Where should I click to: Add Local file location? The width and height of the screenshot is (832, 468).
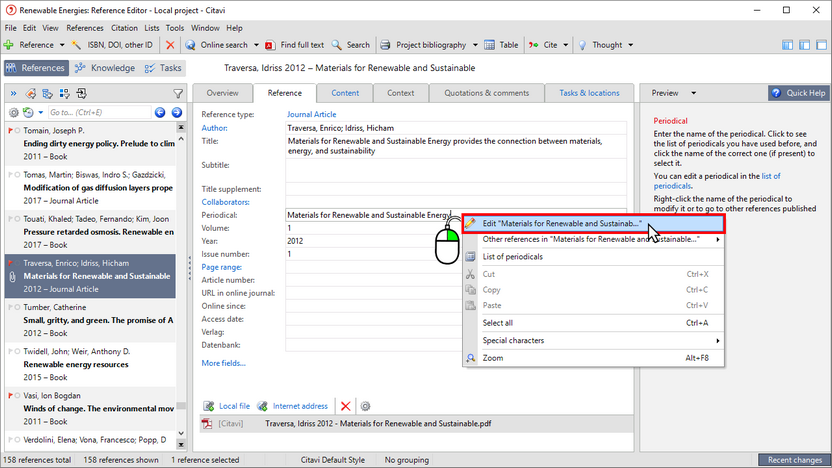click(x=227, y=406)
